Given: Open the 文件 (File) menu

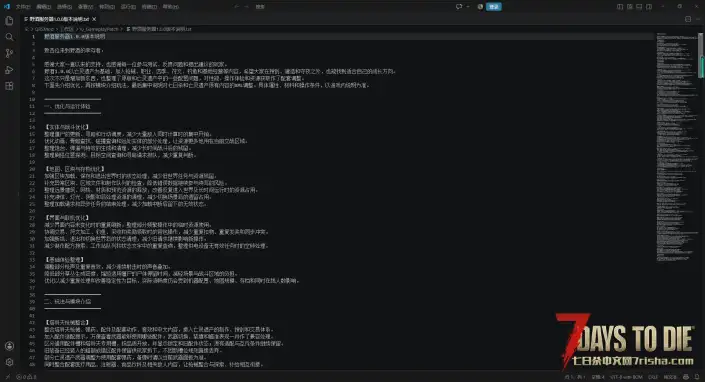Looking at the screenshot, I should pos(22,7).
